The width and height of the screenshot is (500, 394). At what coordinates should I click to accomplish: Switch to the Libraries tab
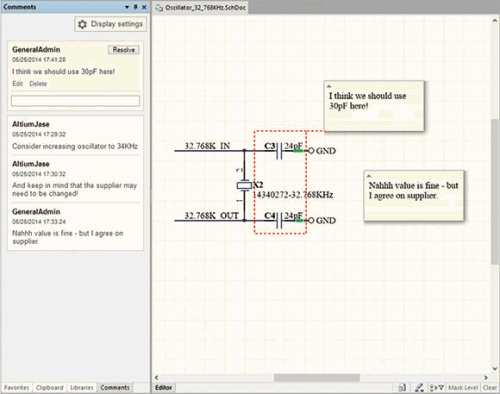tap(82, 388)
